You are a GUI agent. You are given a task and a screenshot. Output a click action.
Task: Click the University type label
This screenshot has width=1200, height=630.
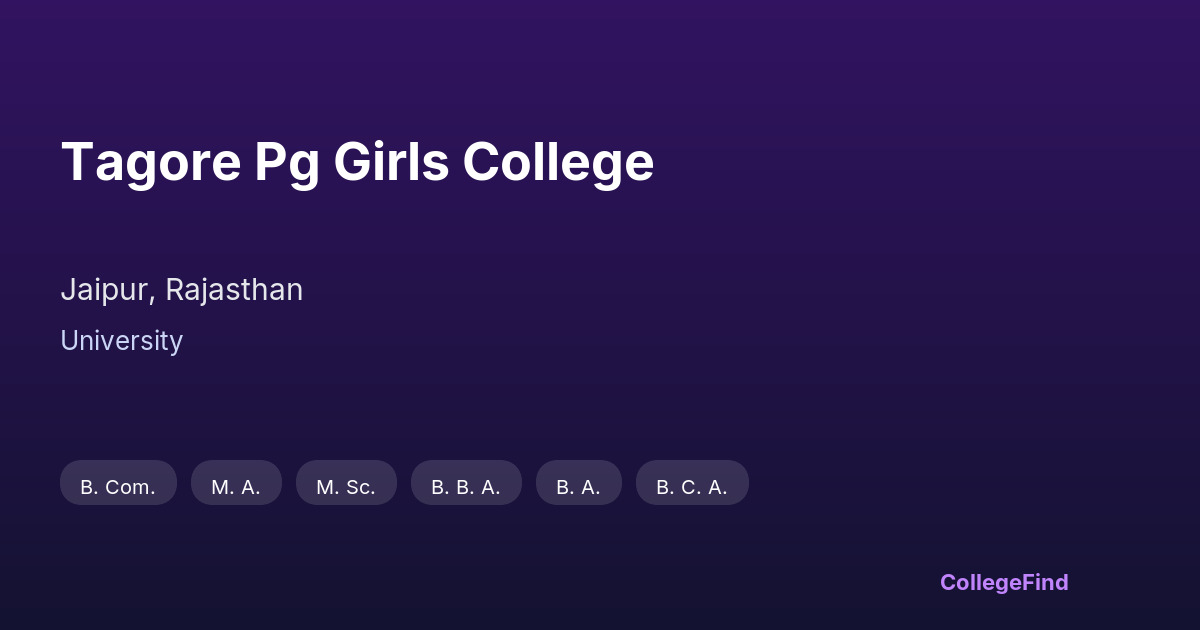tap(121, 341)
